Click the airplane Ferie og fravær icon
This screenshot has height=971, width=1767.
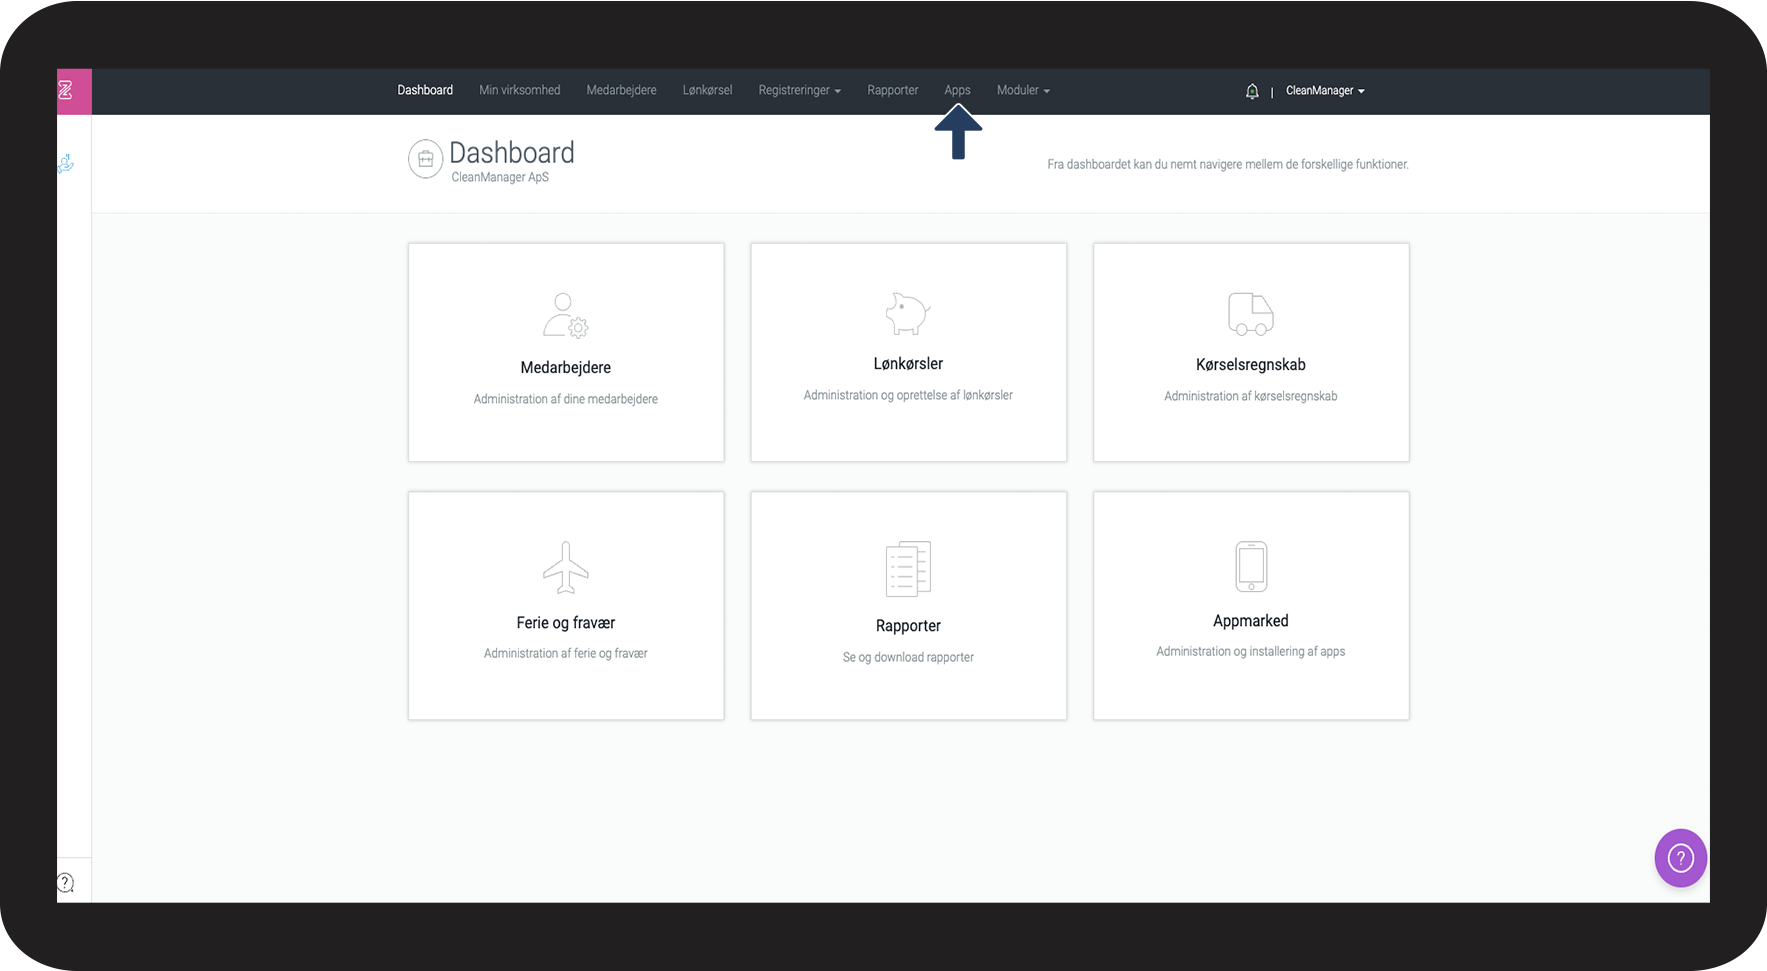tap(566, 567)
